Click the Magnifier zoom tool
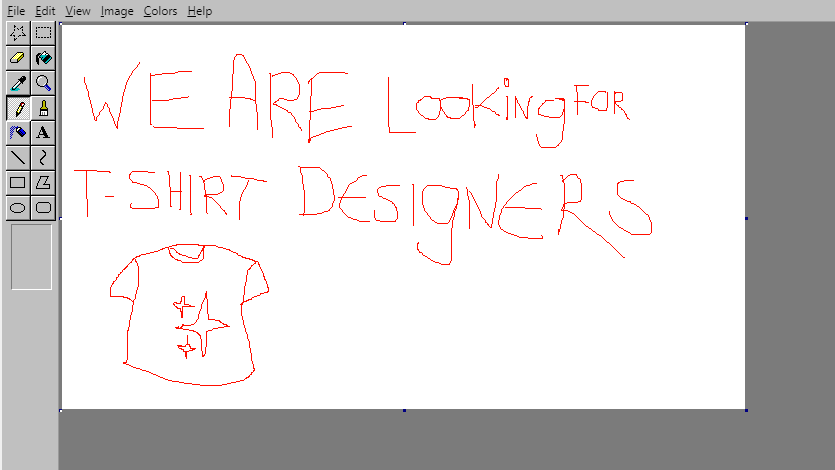835x470 pixels. 43,82
